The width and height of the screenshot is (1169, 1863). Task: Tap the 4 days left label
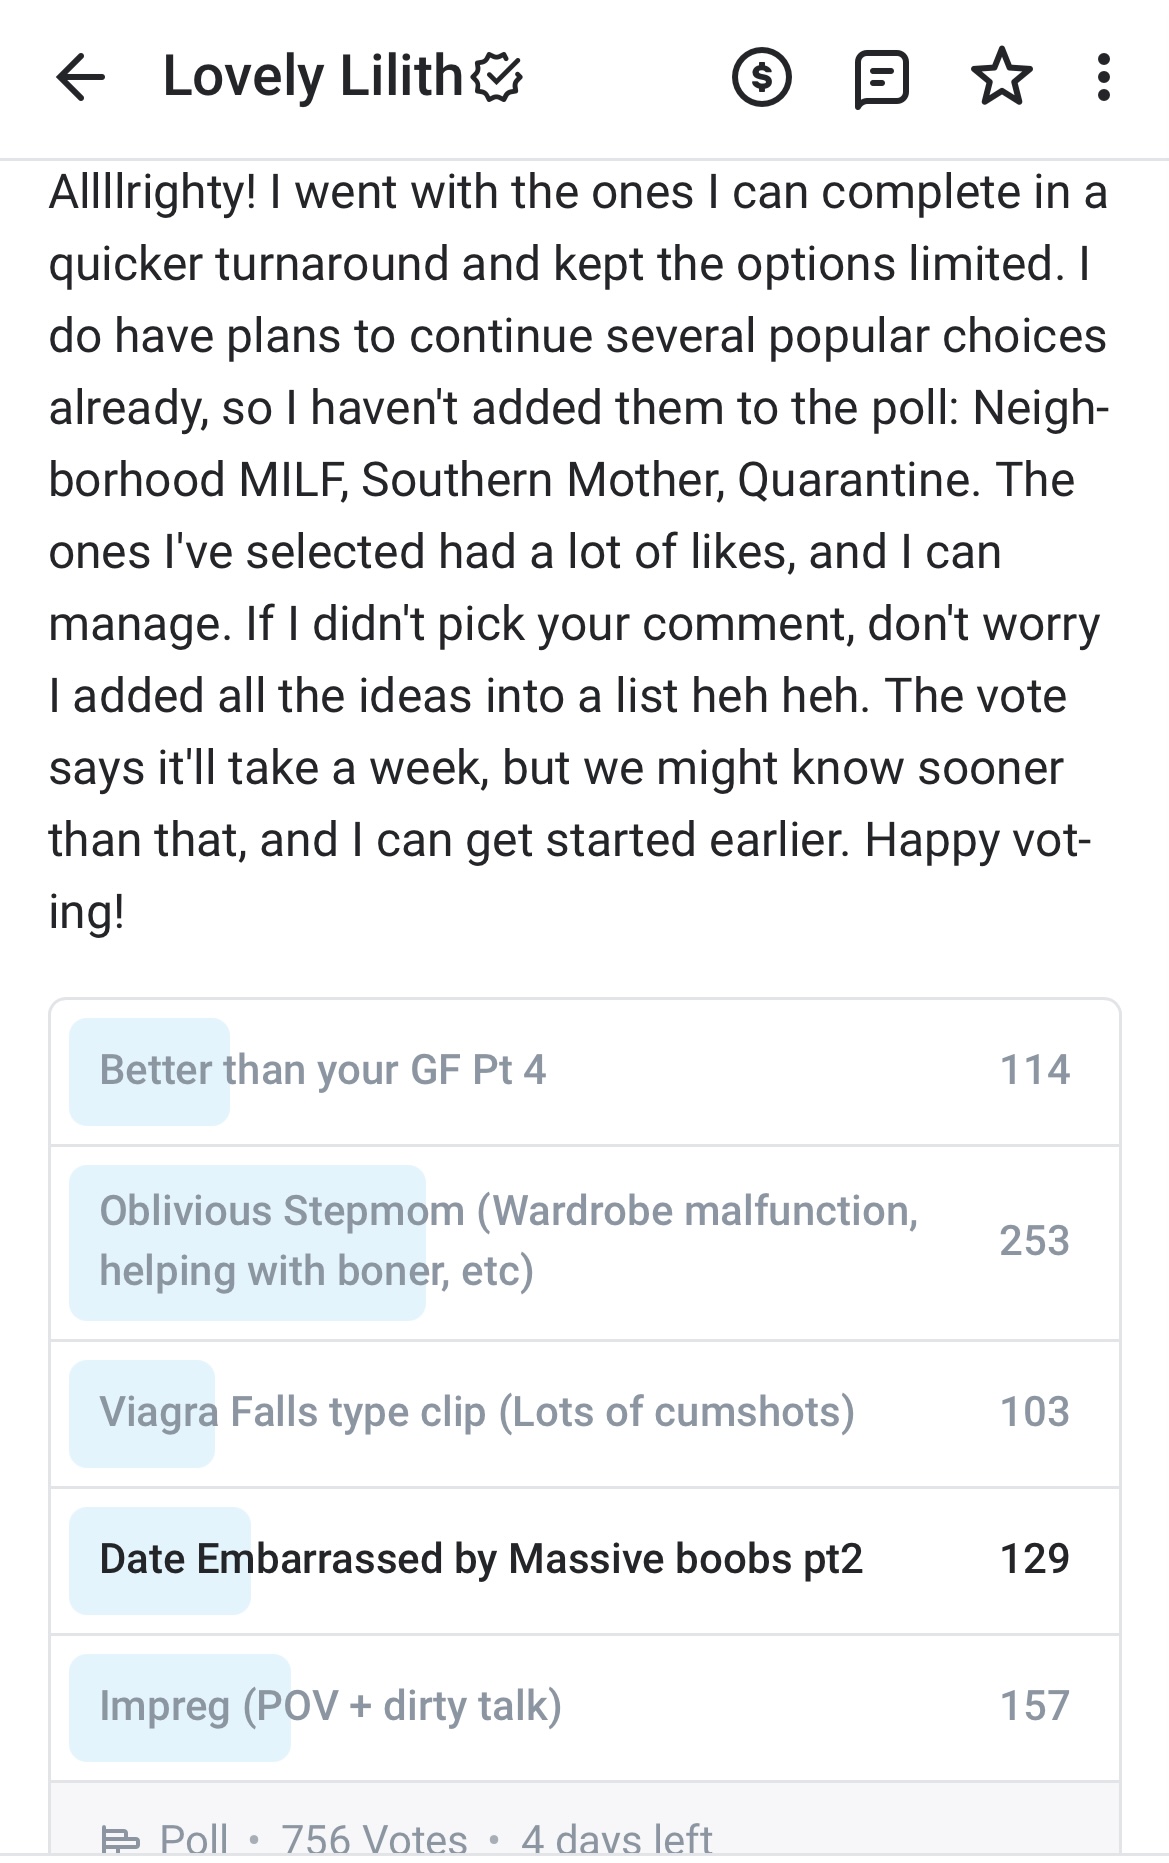(x=616, y=1838)
